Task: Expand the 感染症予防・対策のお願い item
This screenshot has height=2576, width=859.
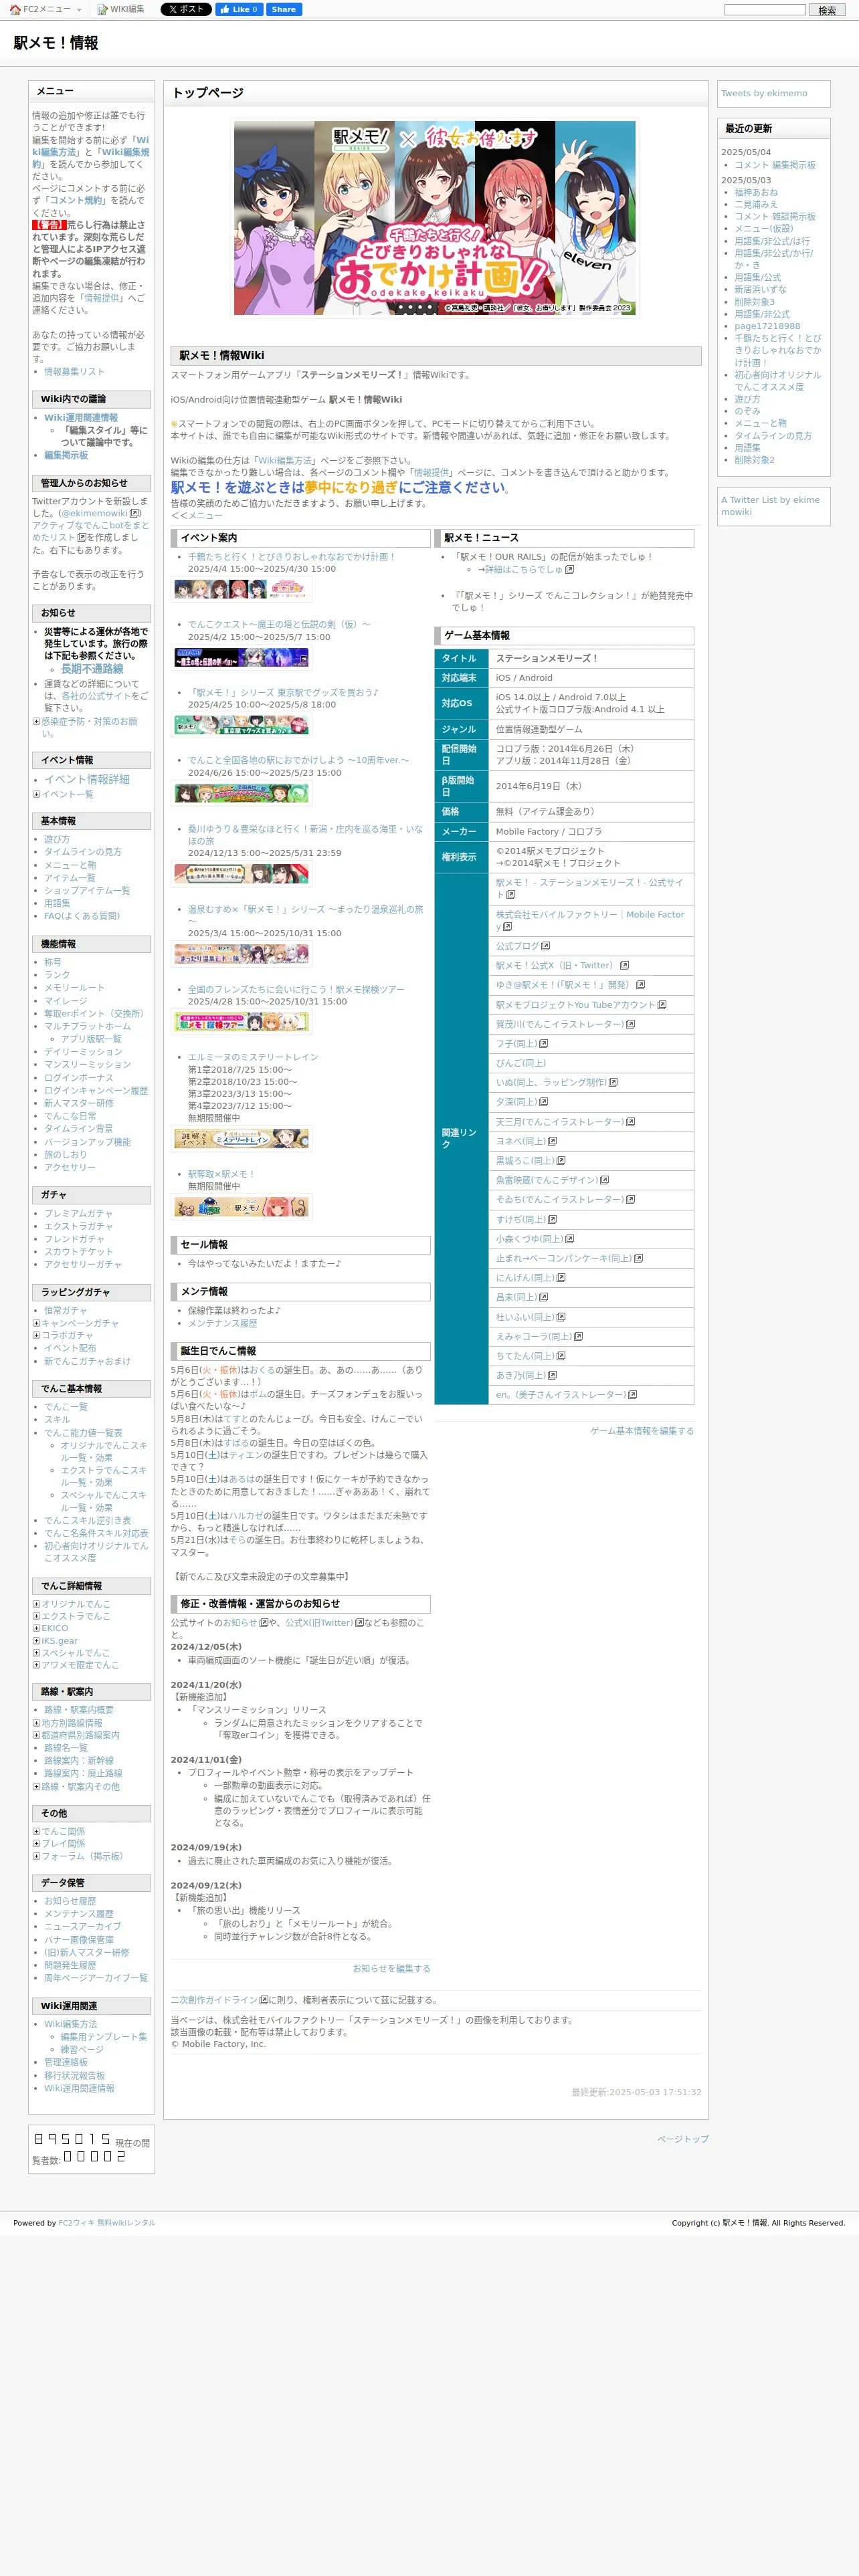Action: pyautogui.click(x=36, y=721)
